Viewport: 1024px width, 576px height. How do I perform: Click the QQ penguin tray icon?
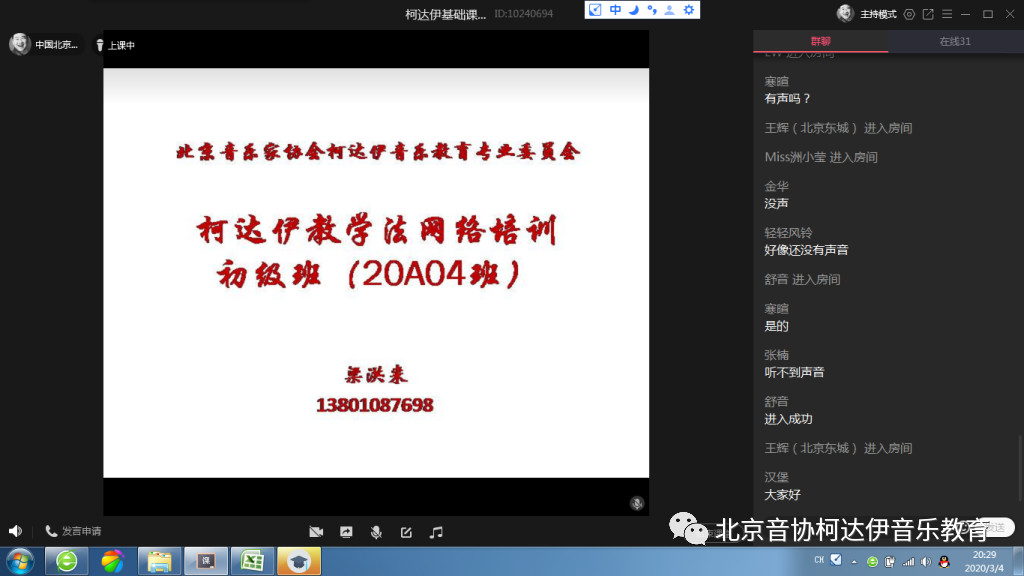944,562
